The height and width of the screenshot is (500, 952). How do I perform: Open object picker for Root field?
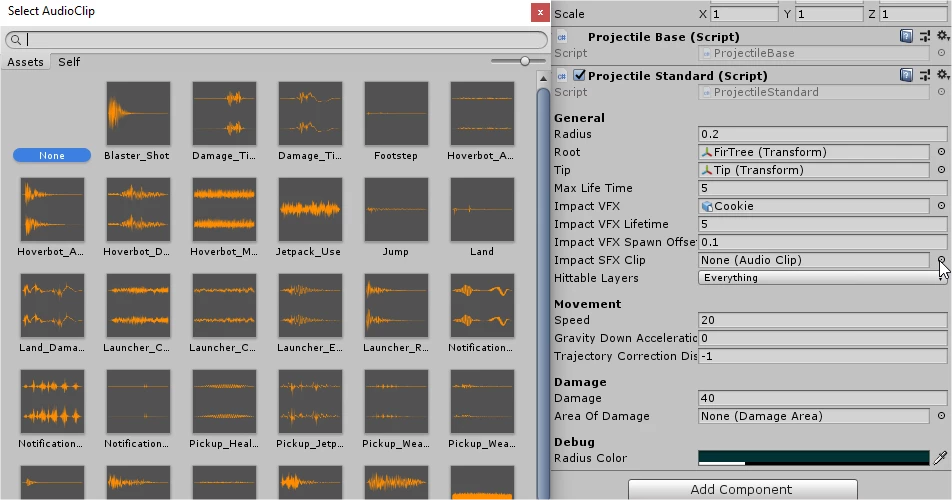[x=941, y=152]
